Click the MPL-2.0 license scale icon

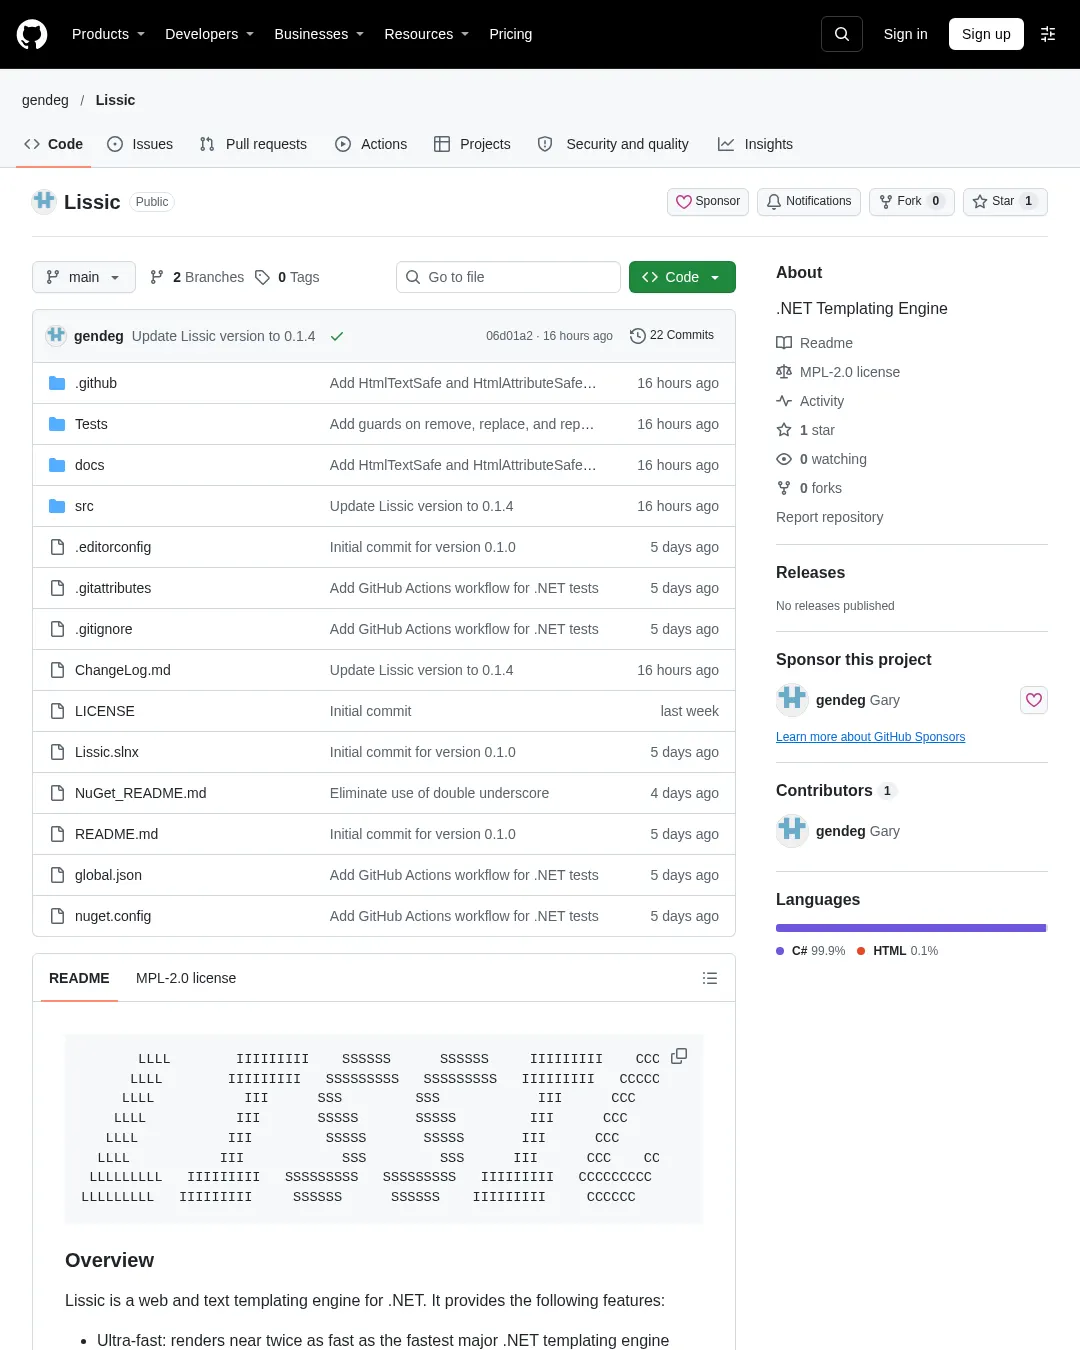click(x=784, y=372)
